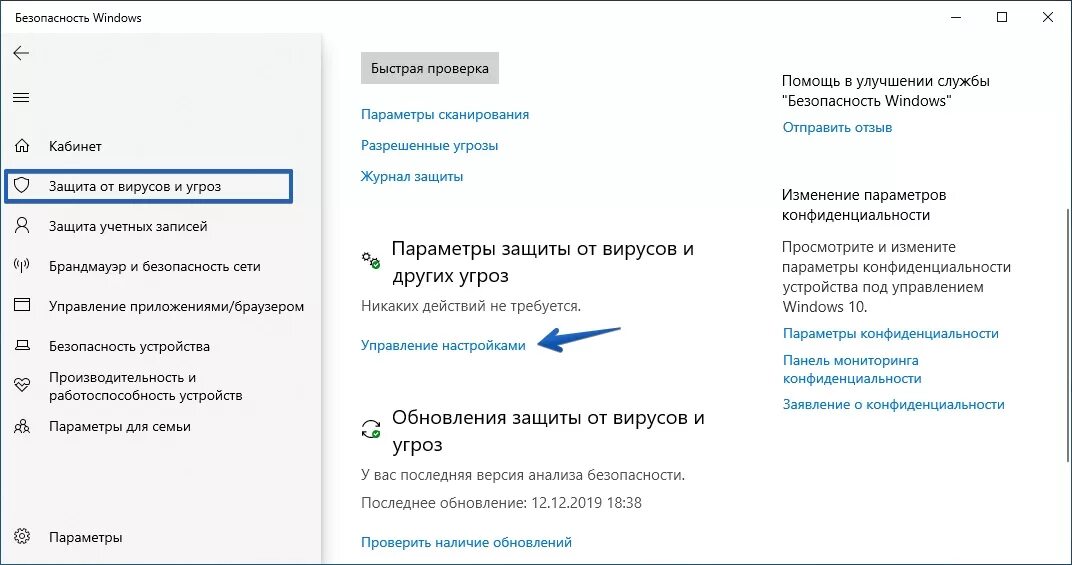Click the family icon
The width and height of the screenshot is (1072, 565).
coord(22,426)
